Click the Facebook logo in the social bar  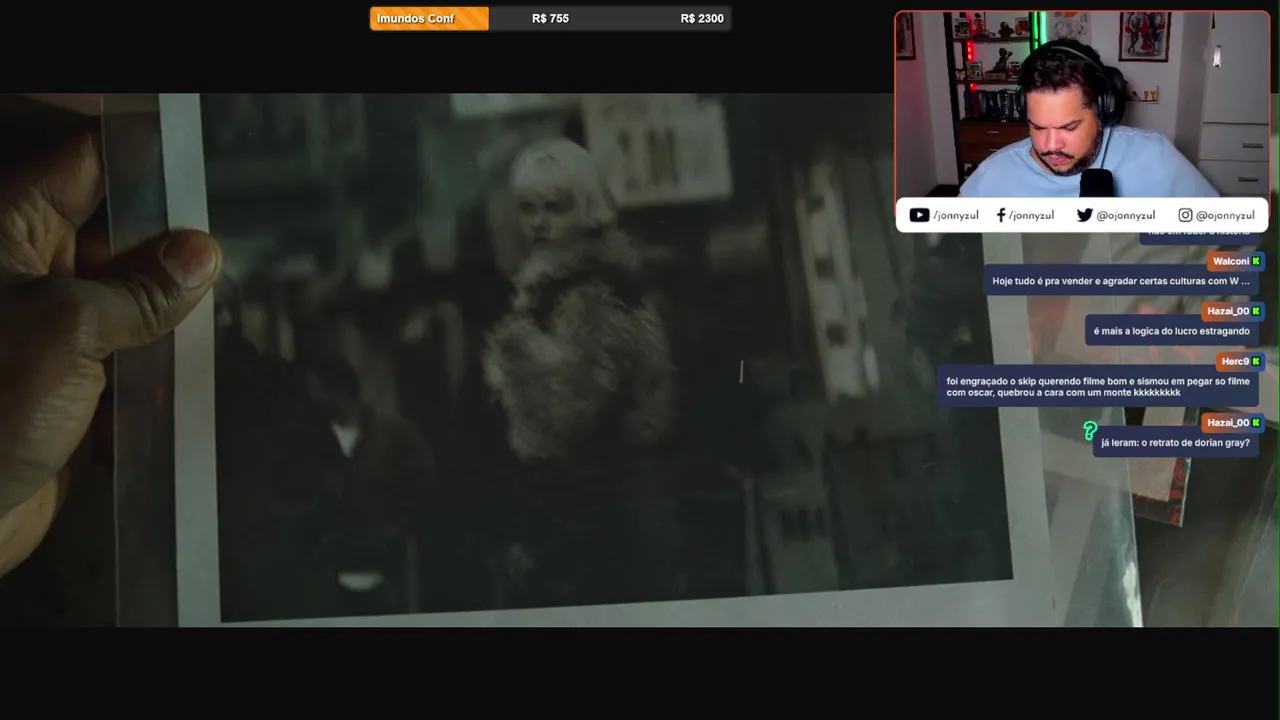tap(1001, 215)
